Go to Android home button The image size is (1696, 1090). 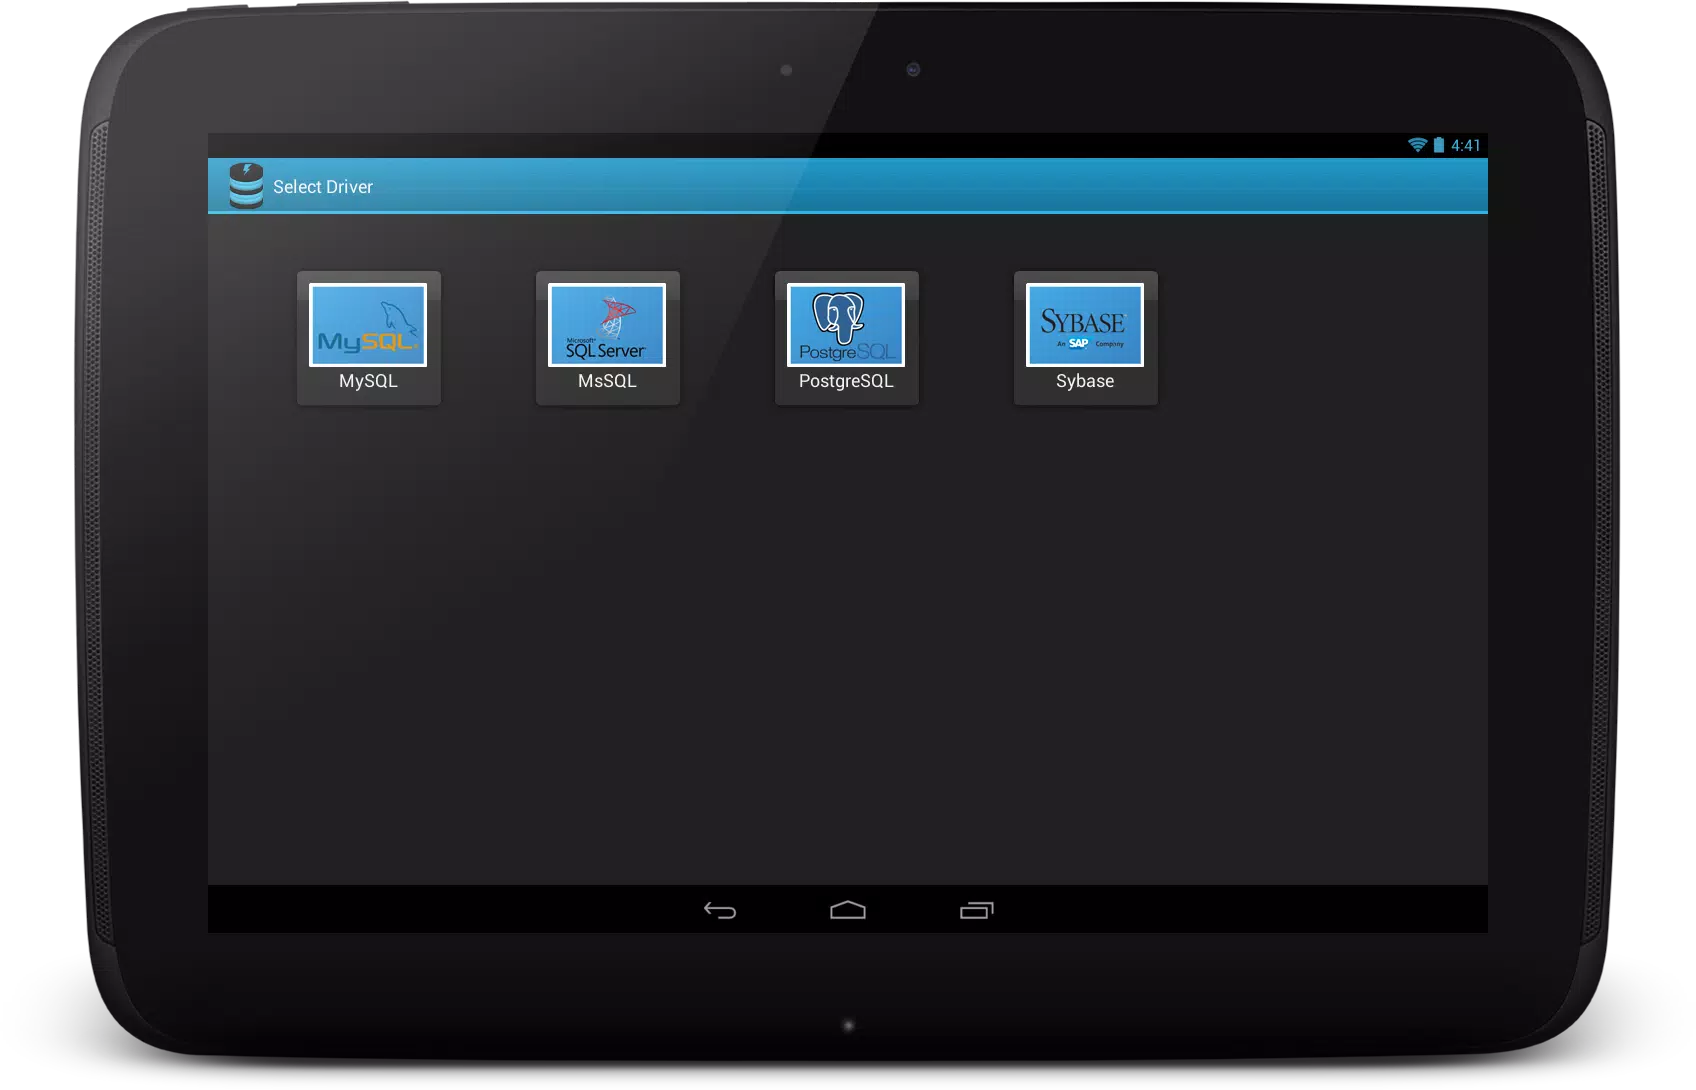[x=848, y=910]
